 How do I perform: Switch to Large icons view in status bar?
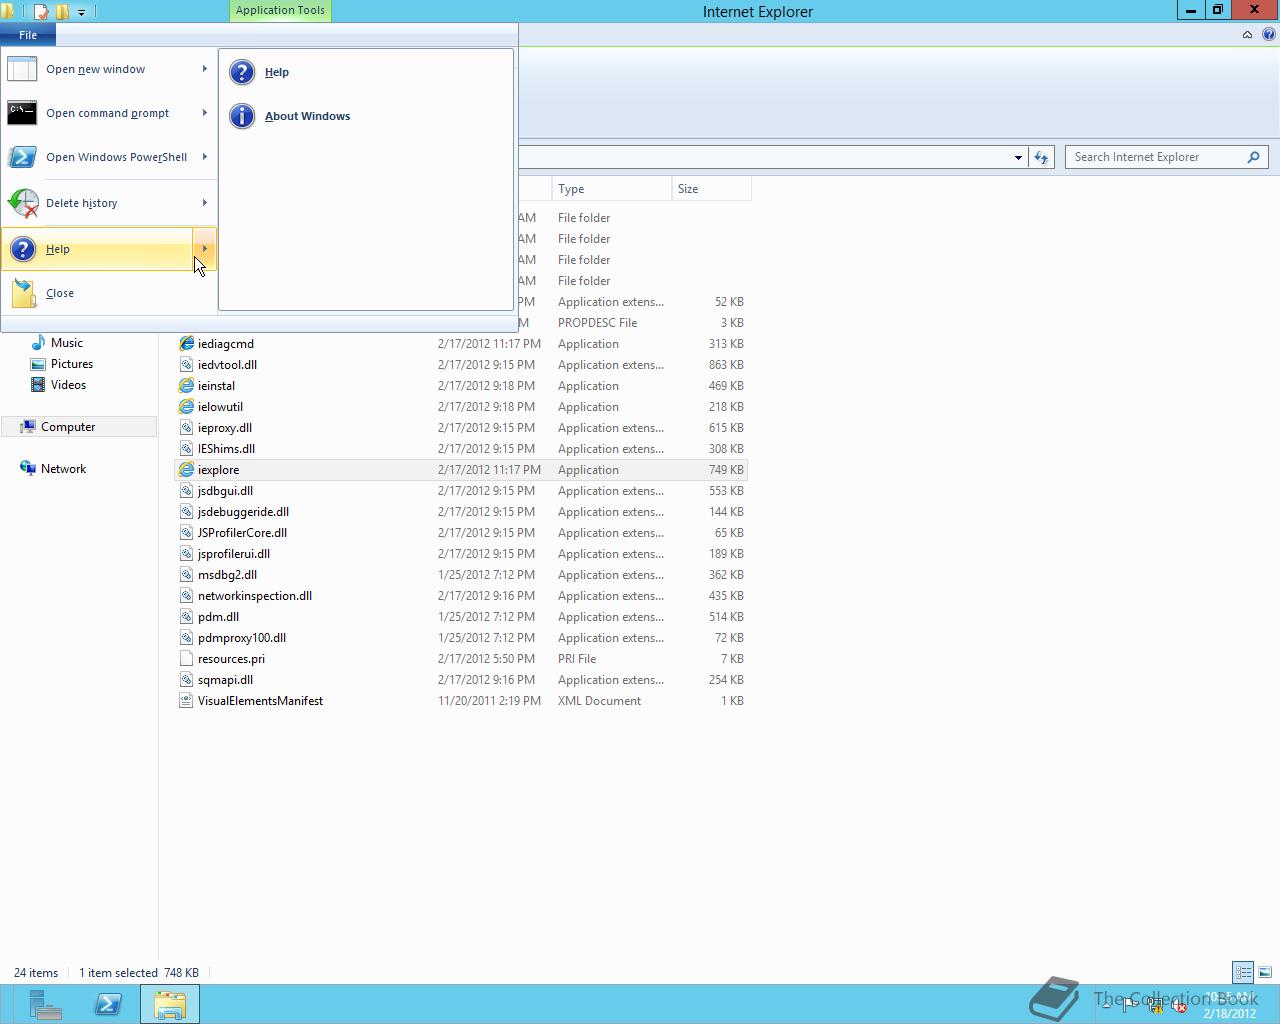(1265, 972)
